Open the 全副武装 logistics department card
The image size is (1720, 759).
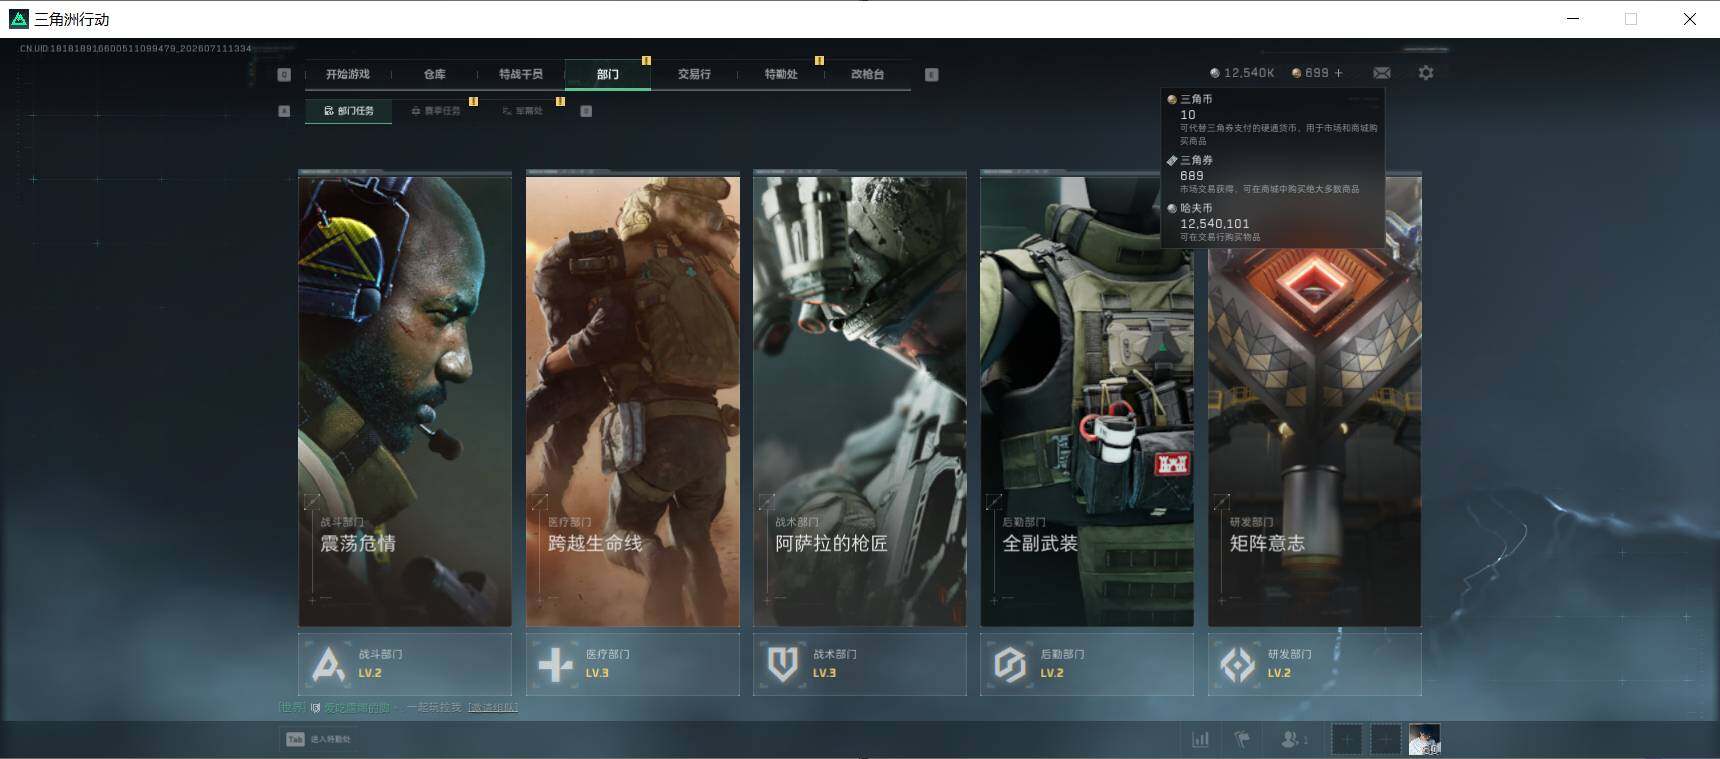[1087, 400]
